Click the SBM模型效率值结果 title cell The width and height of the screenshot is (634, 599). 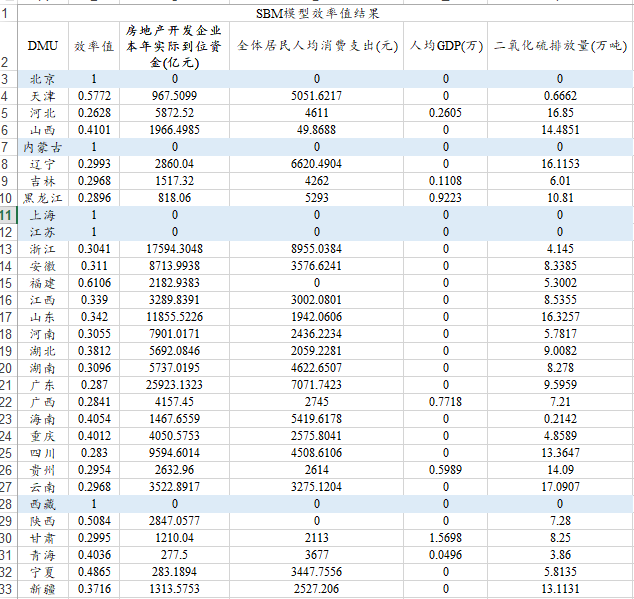tap(318, 12)
